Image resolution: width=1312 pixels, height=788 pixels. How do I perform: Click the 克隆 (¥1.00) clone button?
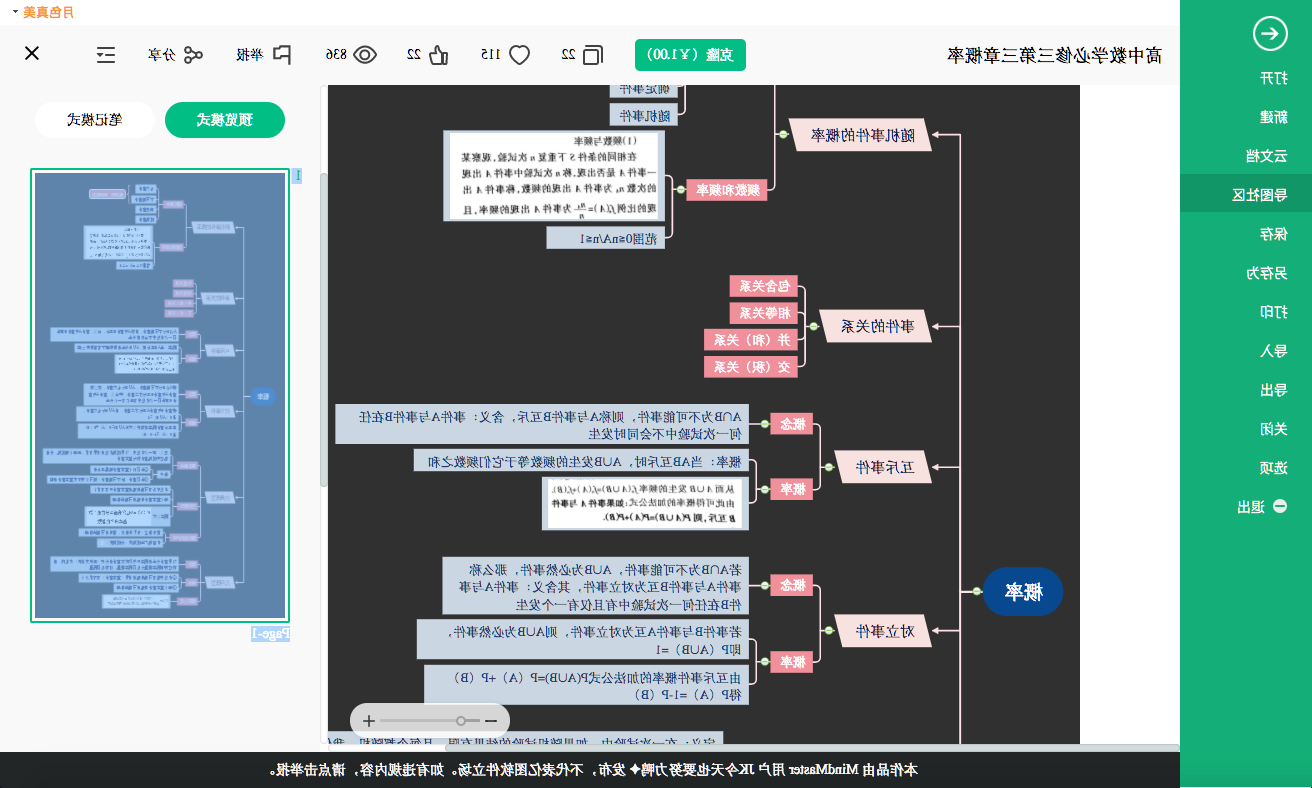pos(690,54)
